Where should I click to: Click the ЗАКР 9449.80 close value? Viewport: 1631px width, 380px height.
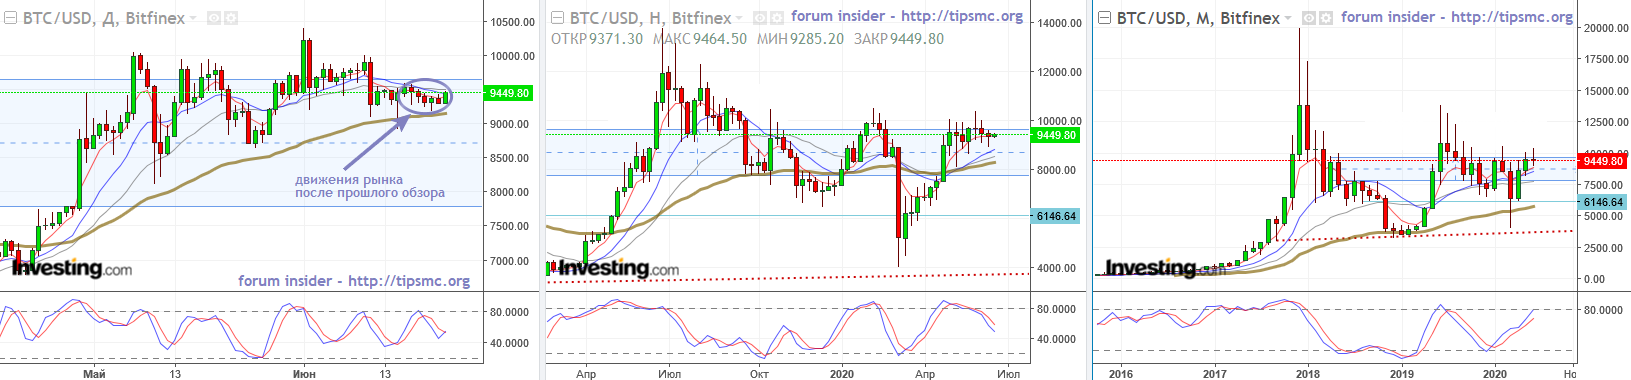(898, 39)
